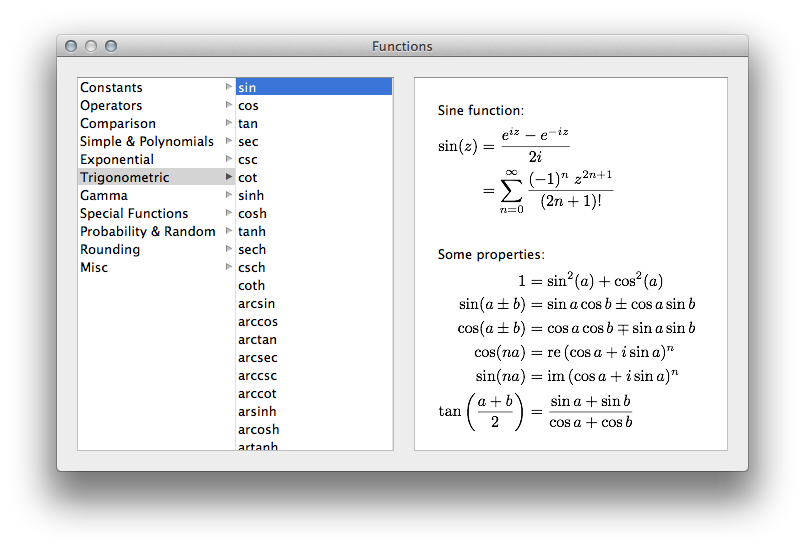Open the Rounding category
This screenshot has width=805, height=550.
pos(110,250)
